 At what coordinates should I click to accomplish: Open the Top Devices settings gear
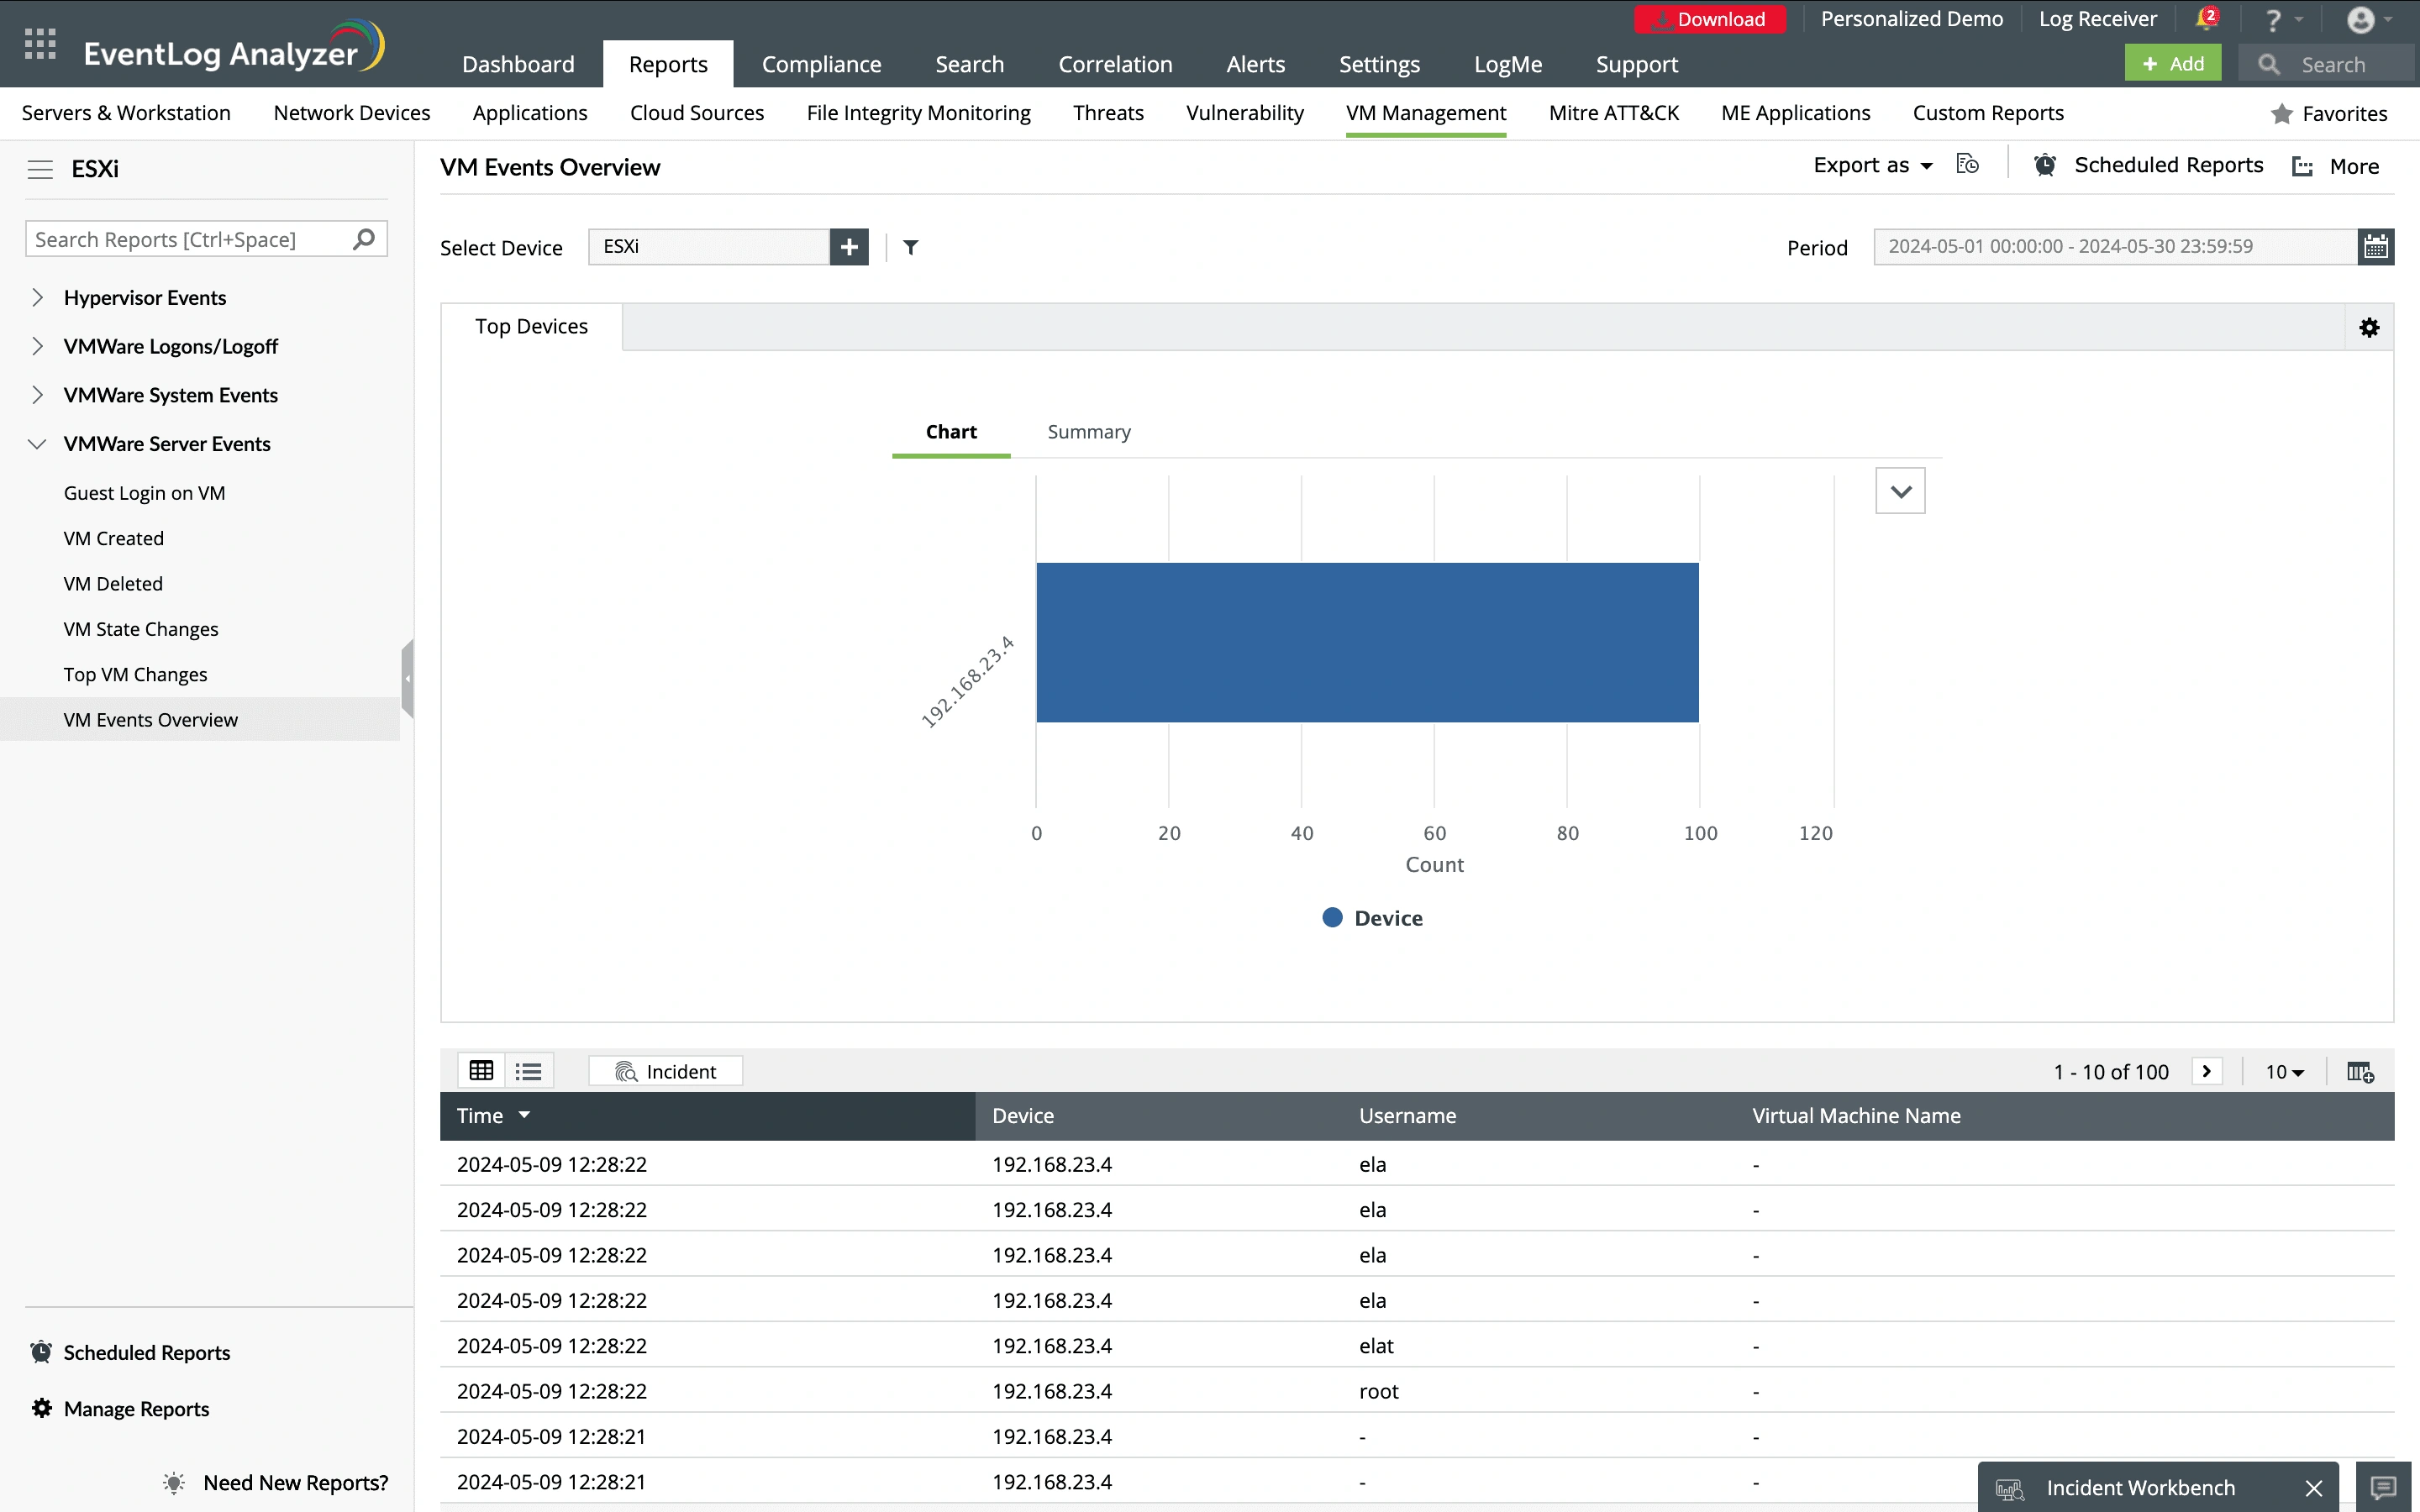2369,327
